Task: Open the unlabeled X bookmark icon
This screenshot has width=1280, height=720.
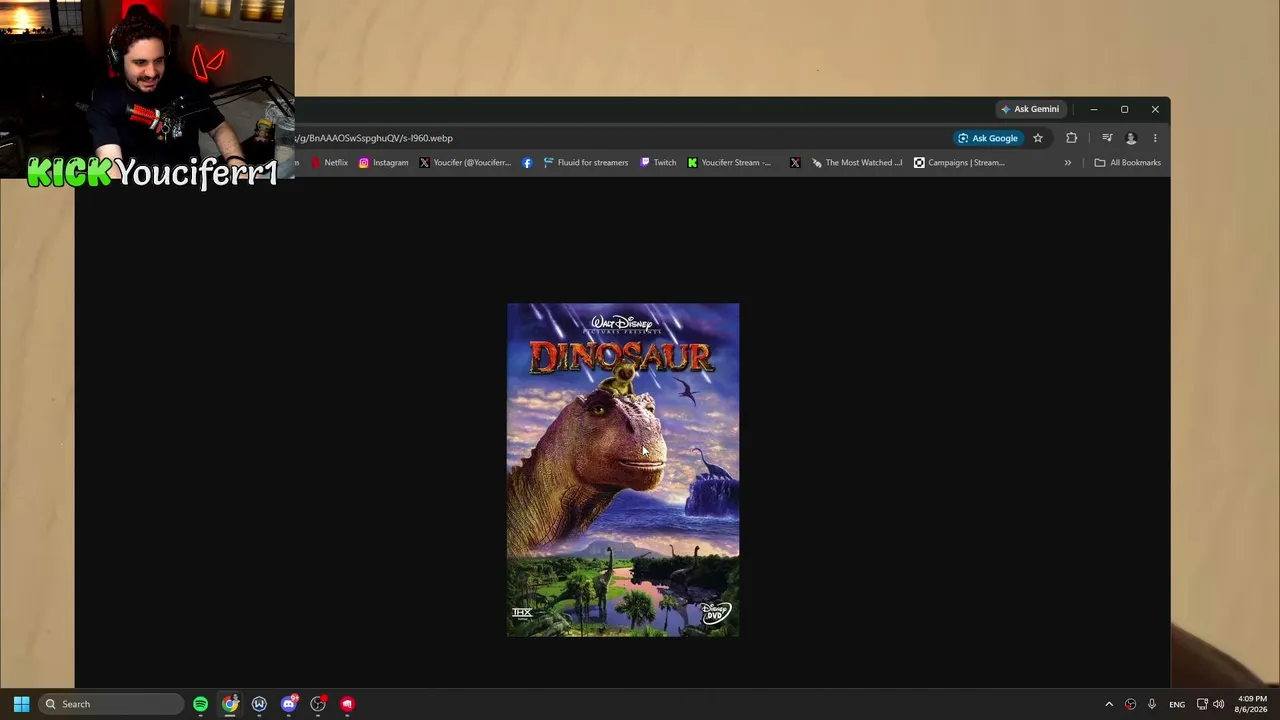Action: pyautogui.click(x=795, y=162)
